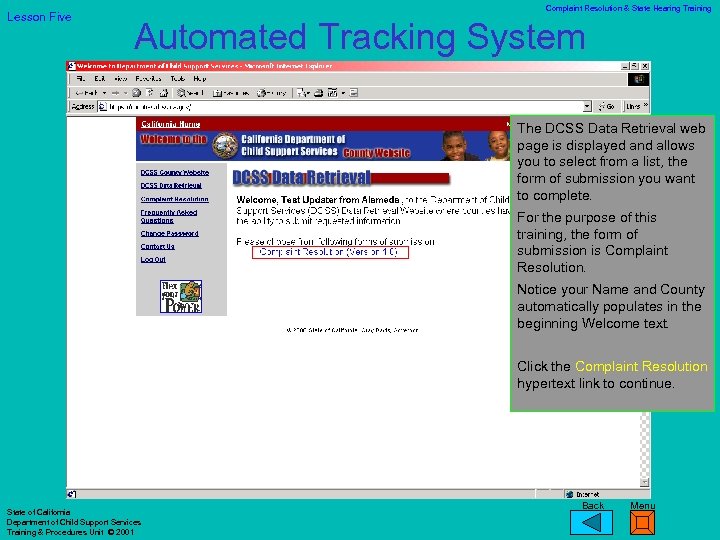The height and width of the screenshot is (540, 720).
Task: Click the Go button beside address bar
Action: [x=607, y=107]
